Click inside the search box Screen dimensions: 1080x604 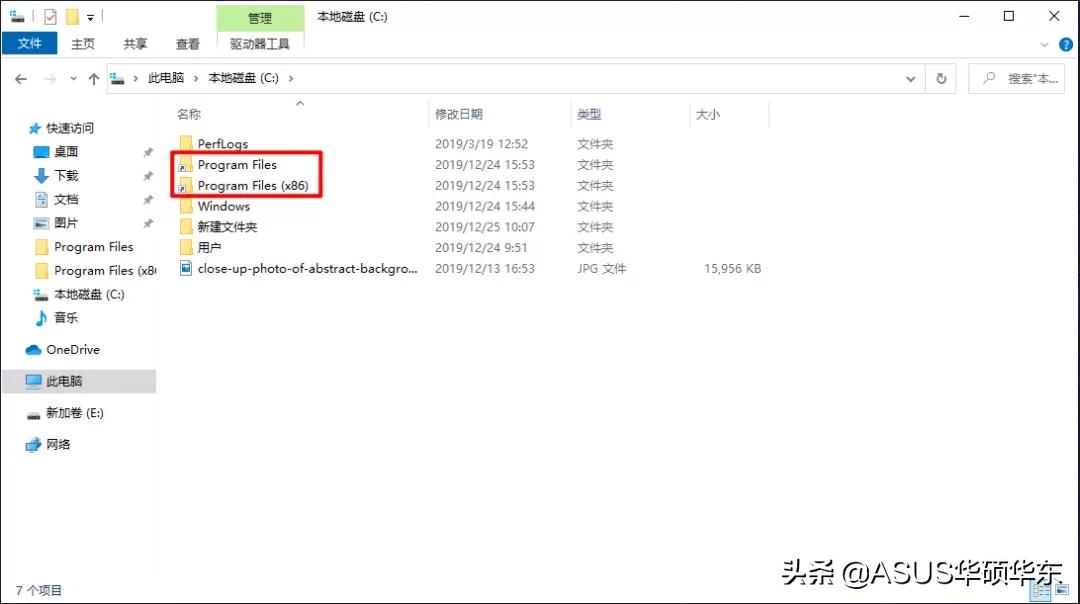tap(1017, 78)
